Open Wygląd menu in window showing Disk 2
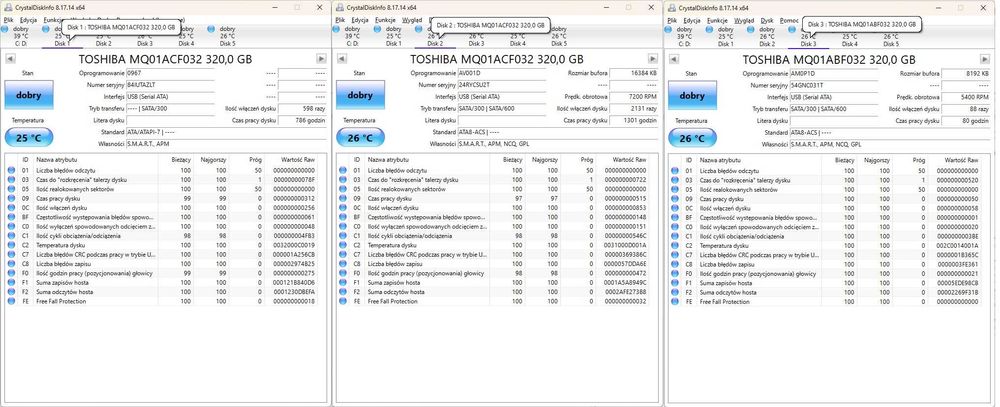 click(412, 20)
